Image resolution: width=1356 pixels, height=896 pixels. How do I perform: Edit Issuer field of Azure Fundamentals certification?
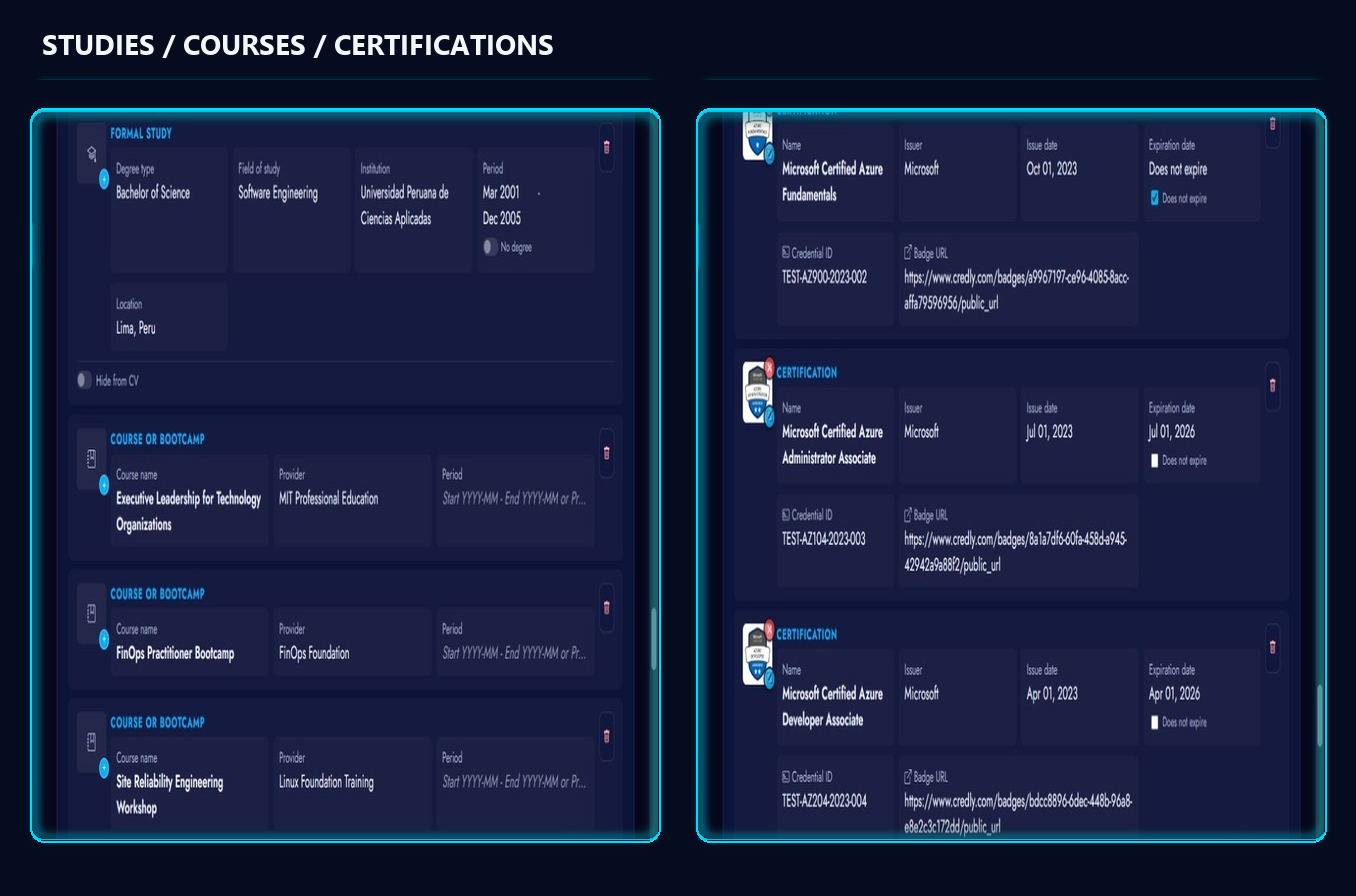pyautogui.click(x=957, y=172)
